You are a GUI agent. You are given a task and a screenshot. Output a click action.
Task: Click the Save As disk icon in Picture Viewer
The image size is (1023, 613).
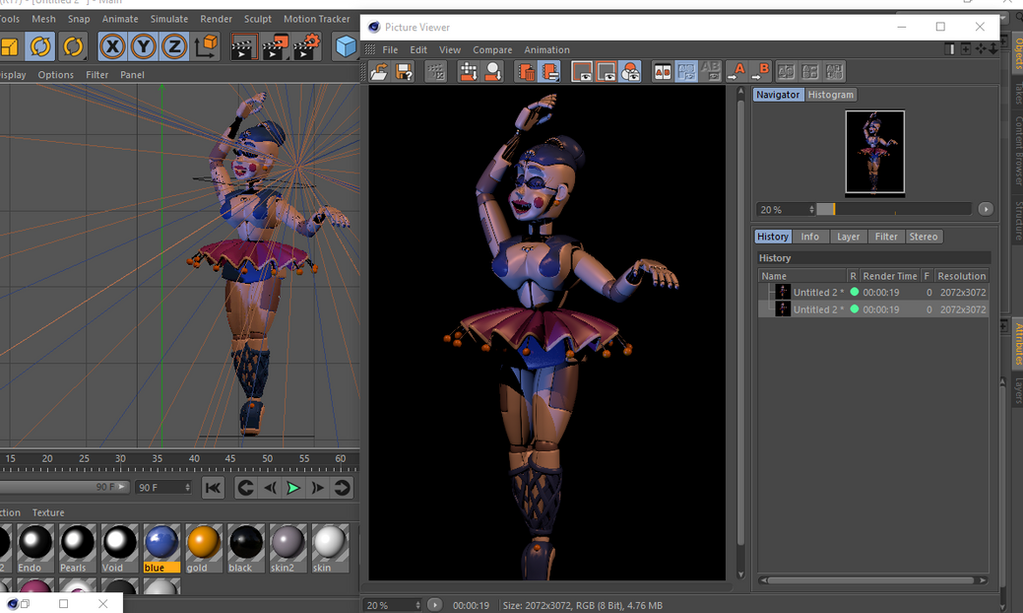(x=405, y=72)
